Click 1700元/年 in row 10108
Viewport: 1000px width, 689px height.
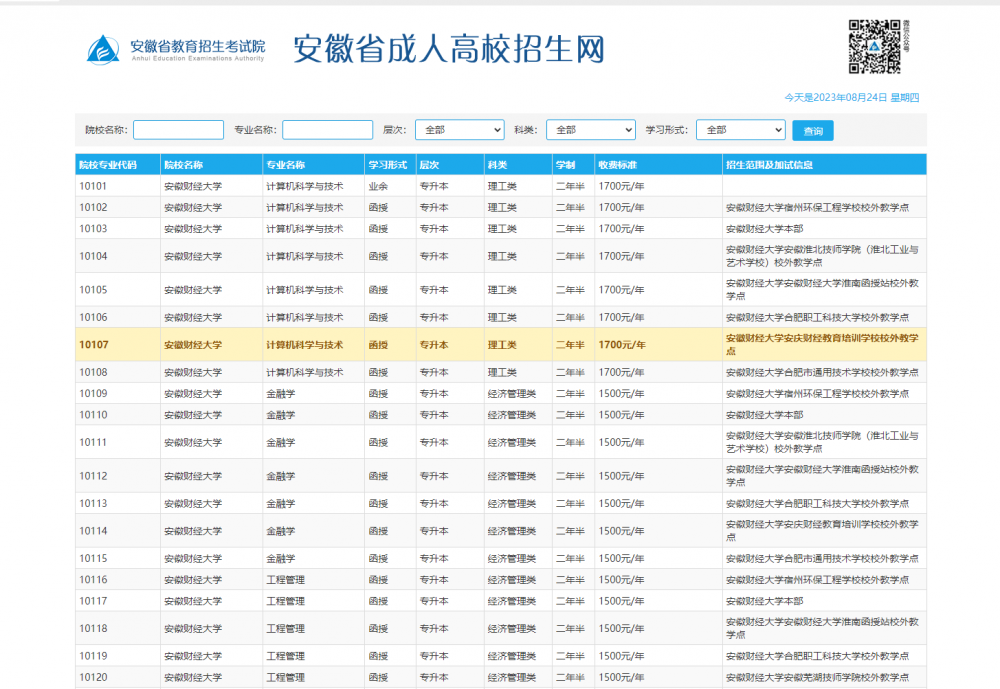tap(621, 372)
